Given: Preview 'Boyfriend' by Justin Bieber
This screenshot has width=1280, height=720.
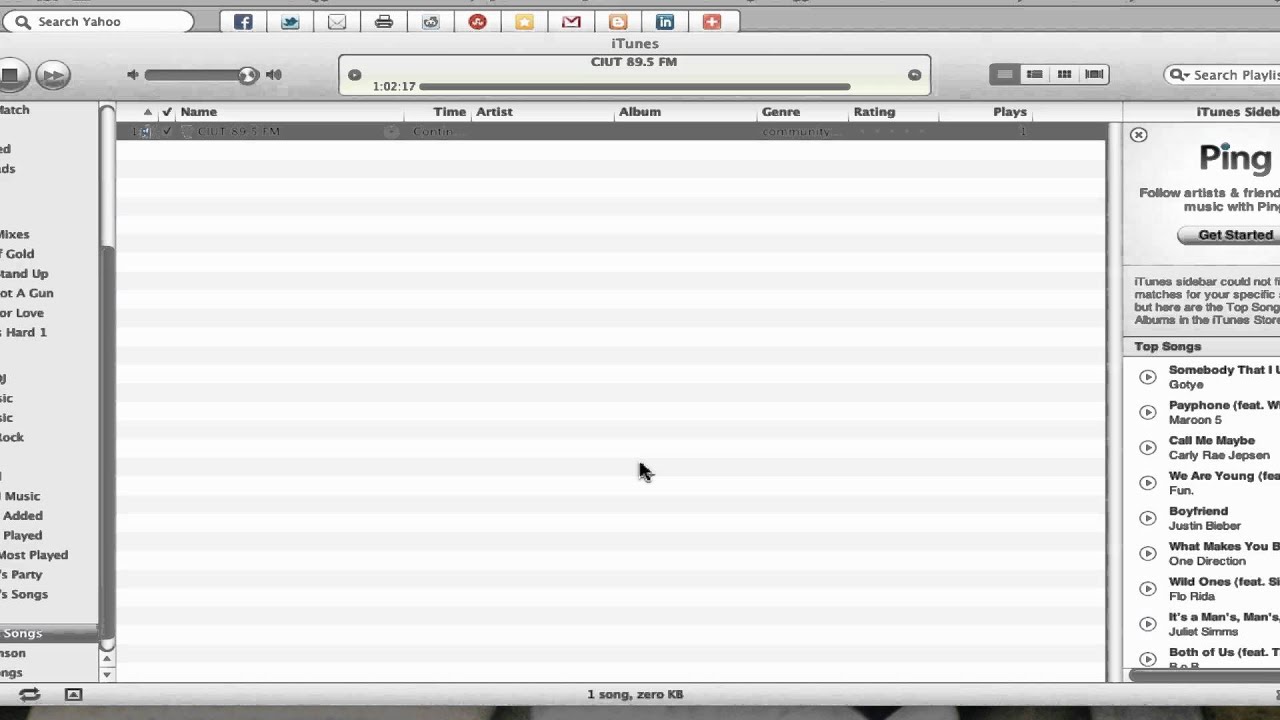Looking at the screenshot, I should point(1148,518).
